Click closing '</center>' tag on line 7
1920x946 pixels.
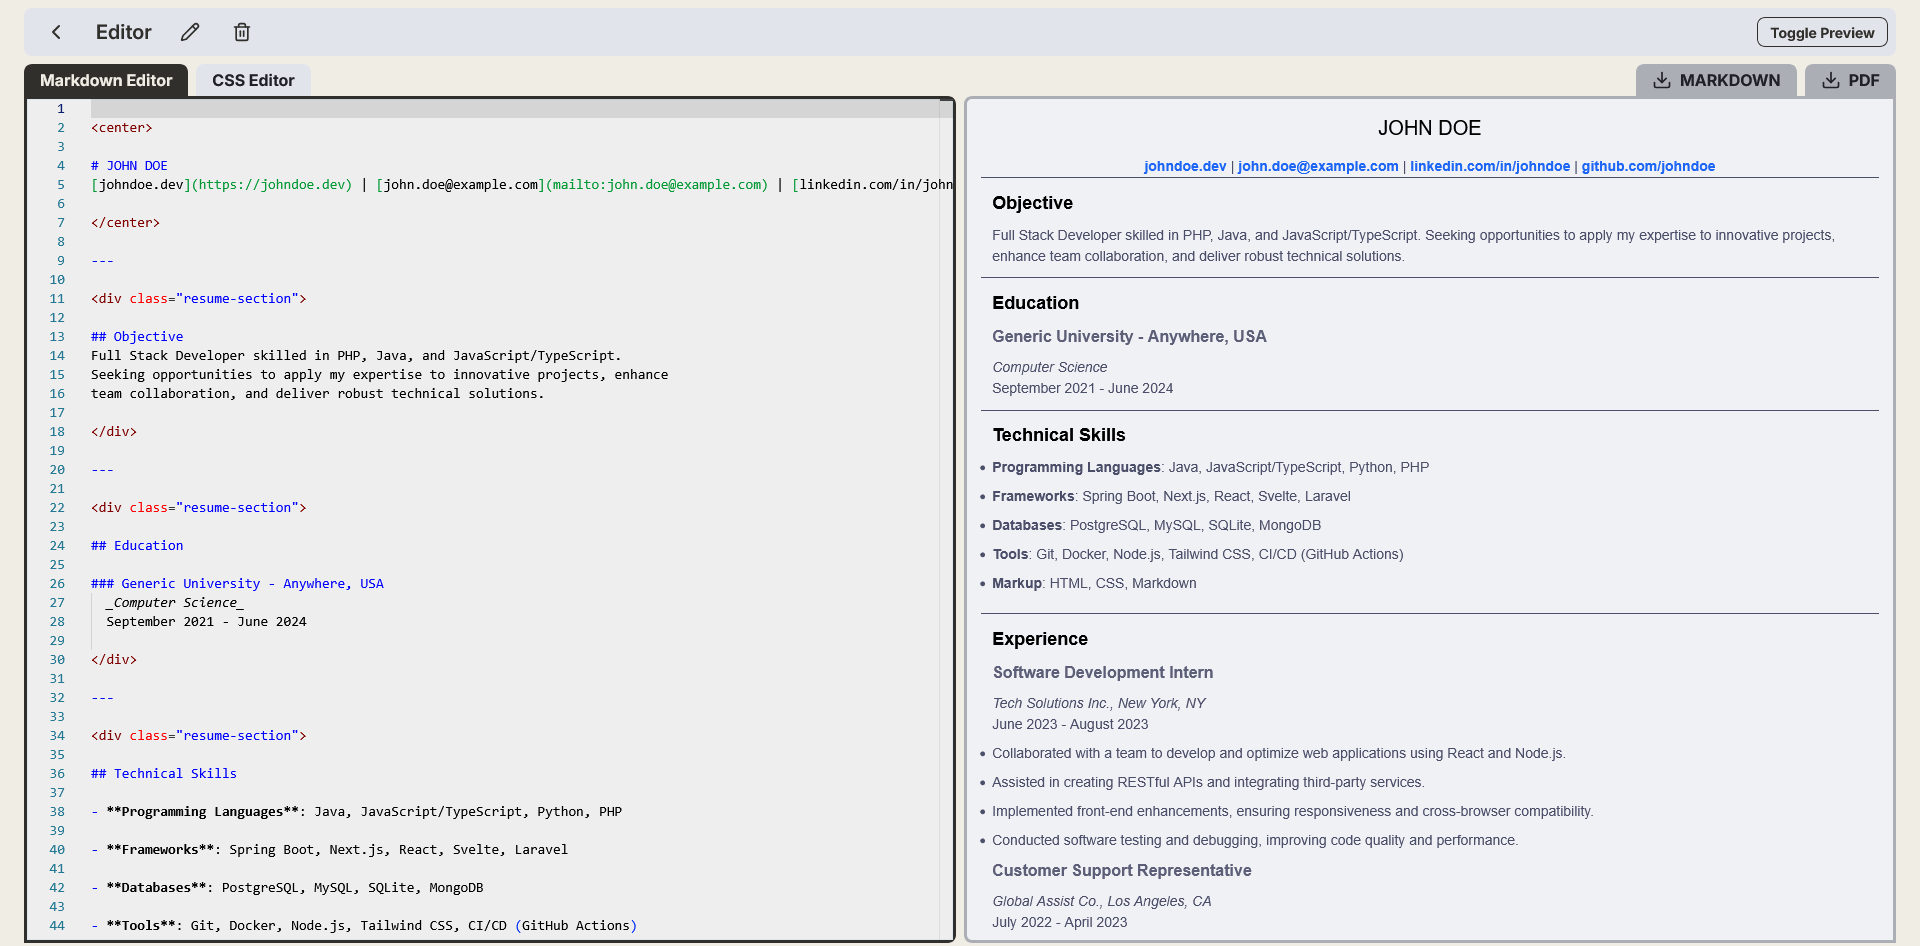click(x=125, y=223)
